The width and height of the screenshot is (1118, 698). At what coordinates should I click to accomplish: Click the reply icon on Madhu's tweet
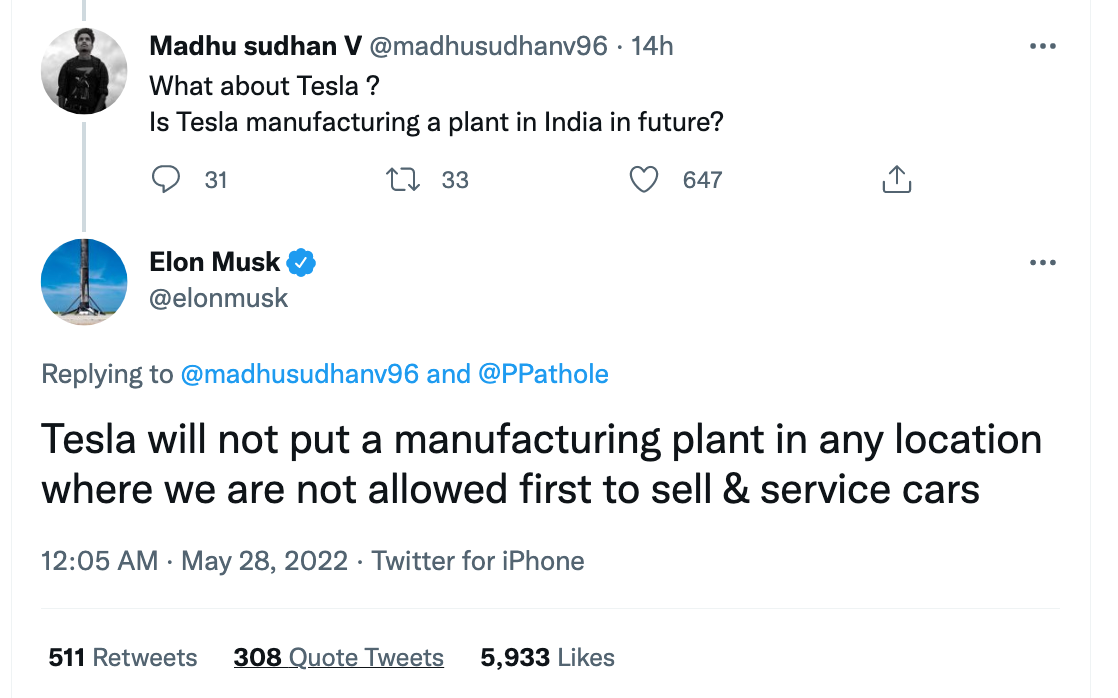[166, 180]
